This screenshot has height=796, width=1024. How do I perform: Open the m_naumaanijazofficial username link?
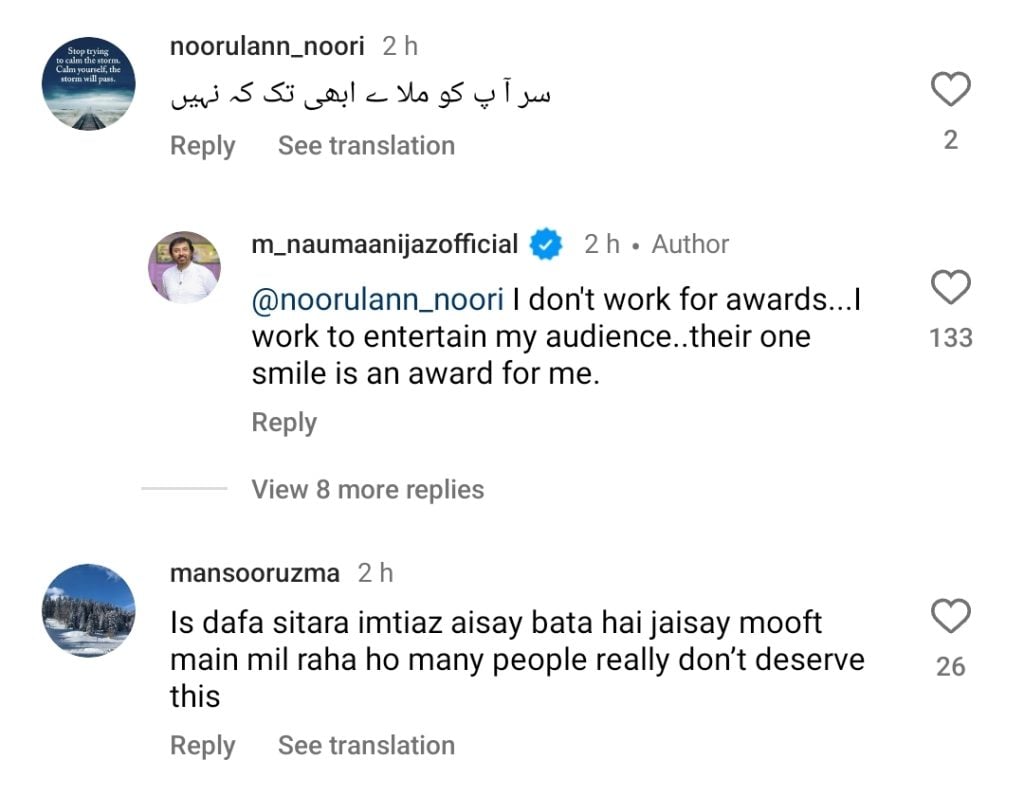[x=385, y=245]
